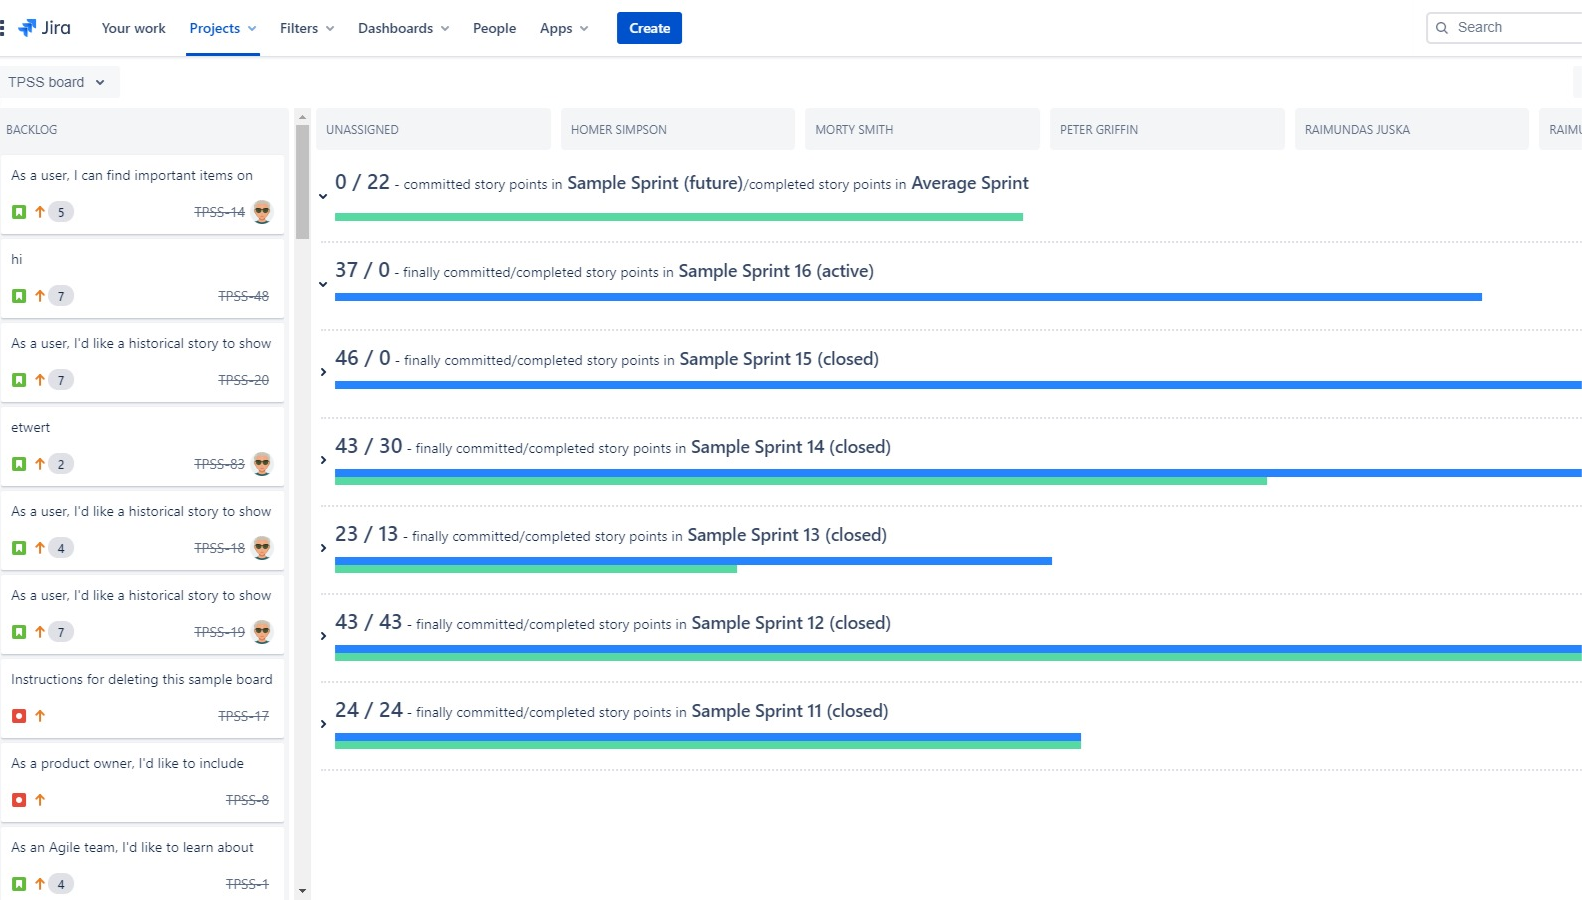Expand the Sample Sprint 12 (closed) row

(323, 636)
